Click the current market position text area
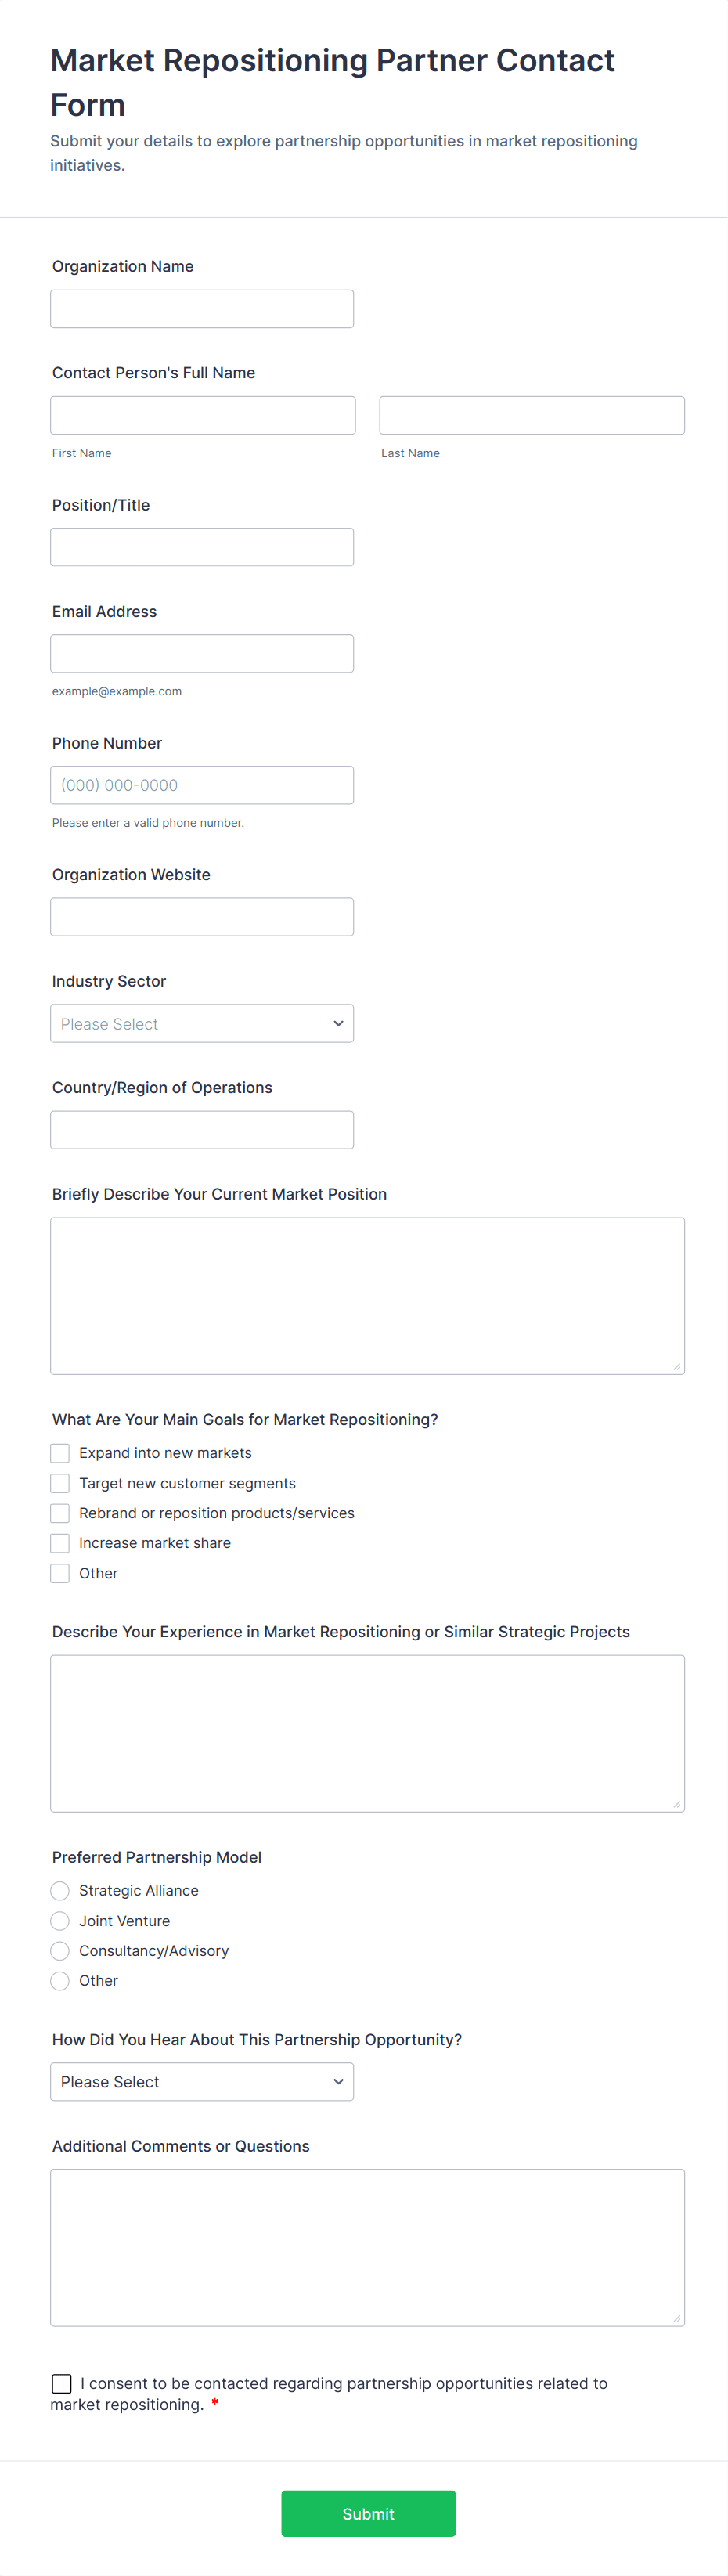 click(367, 1295)
